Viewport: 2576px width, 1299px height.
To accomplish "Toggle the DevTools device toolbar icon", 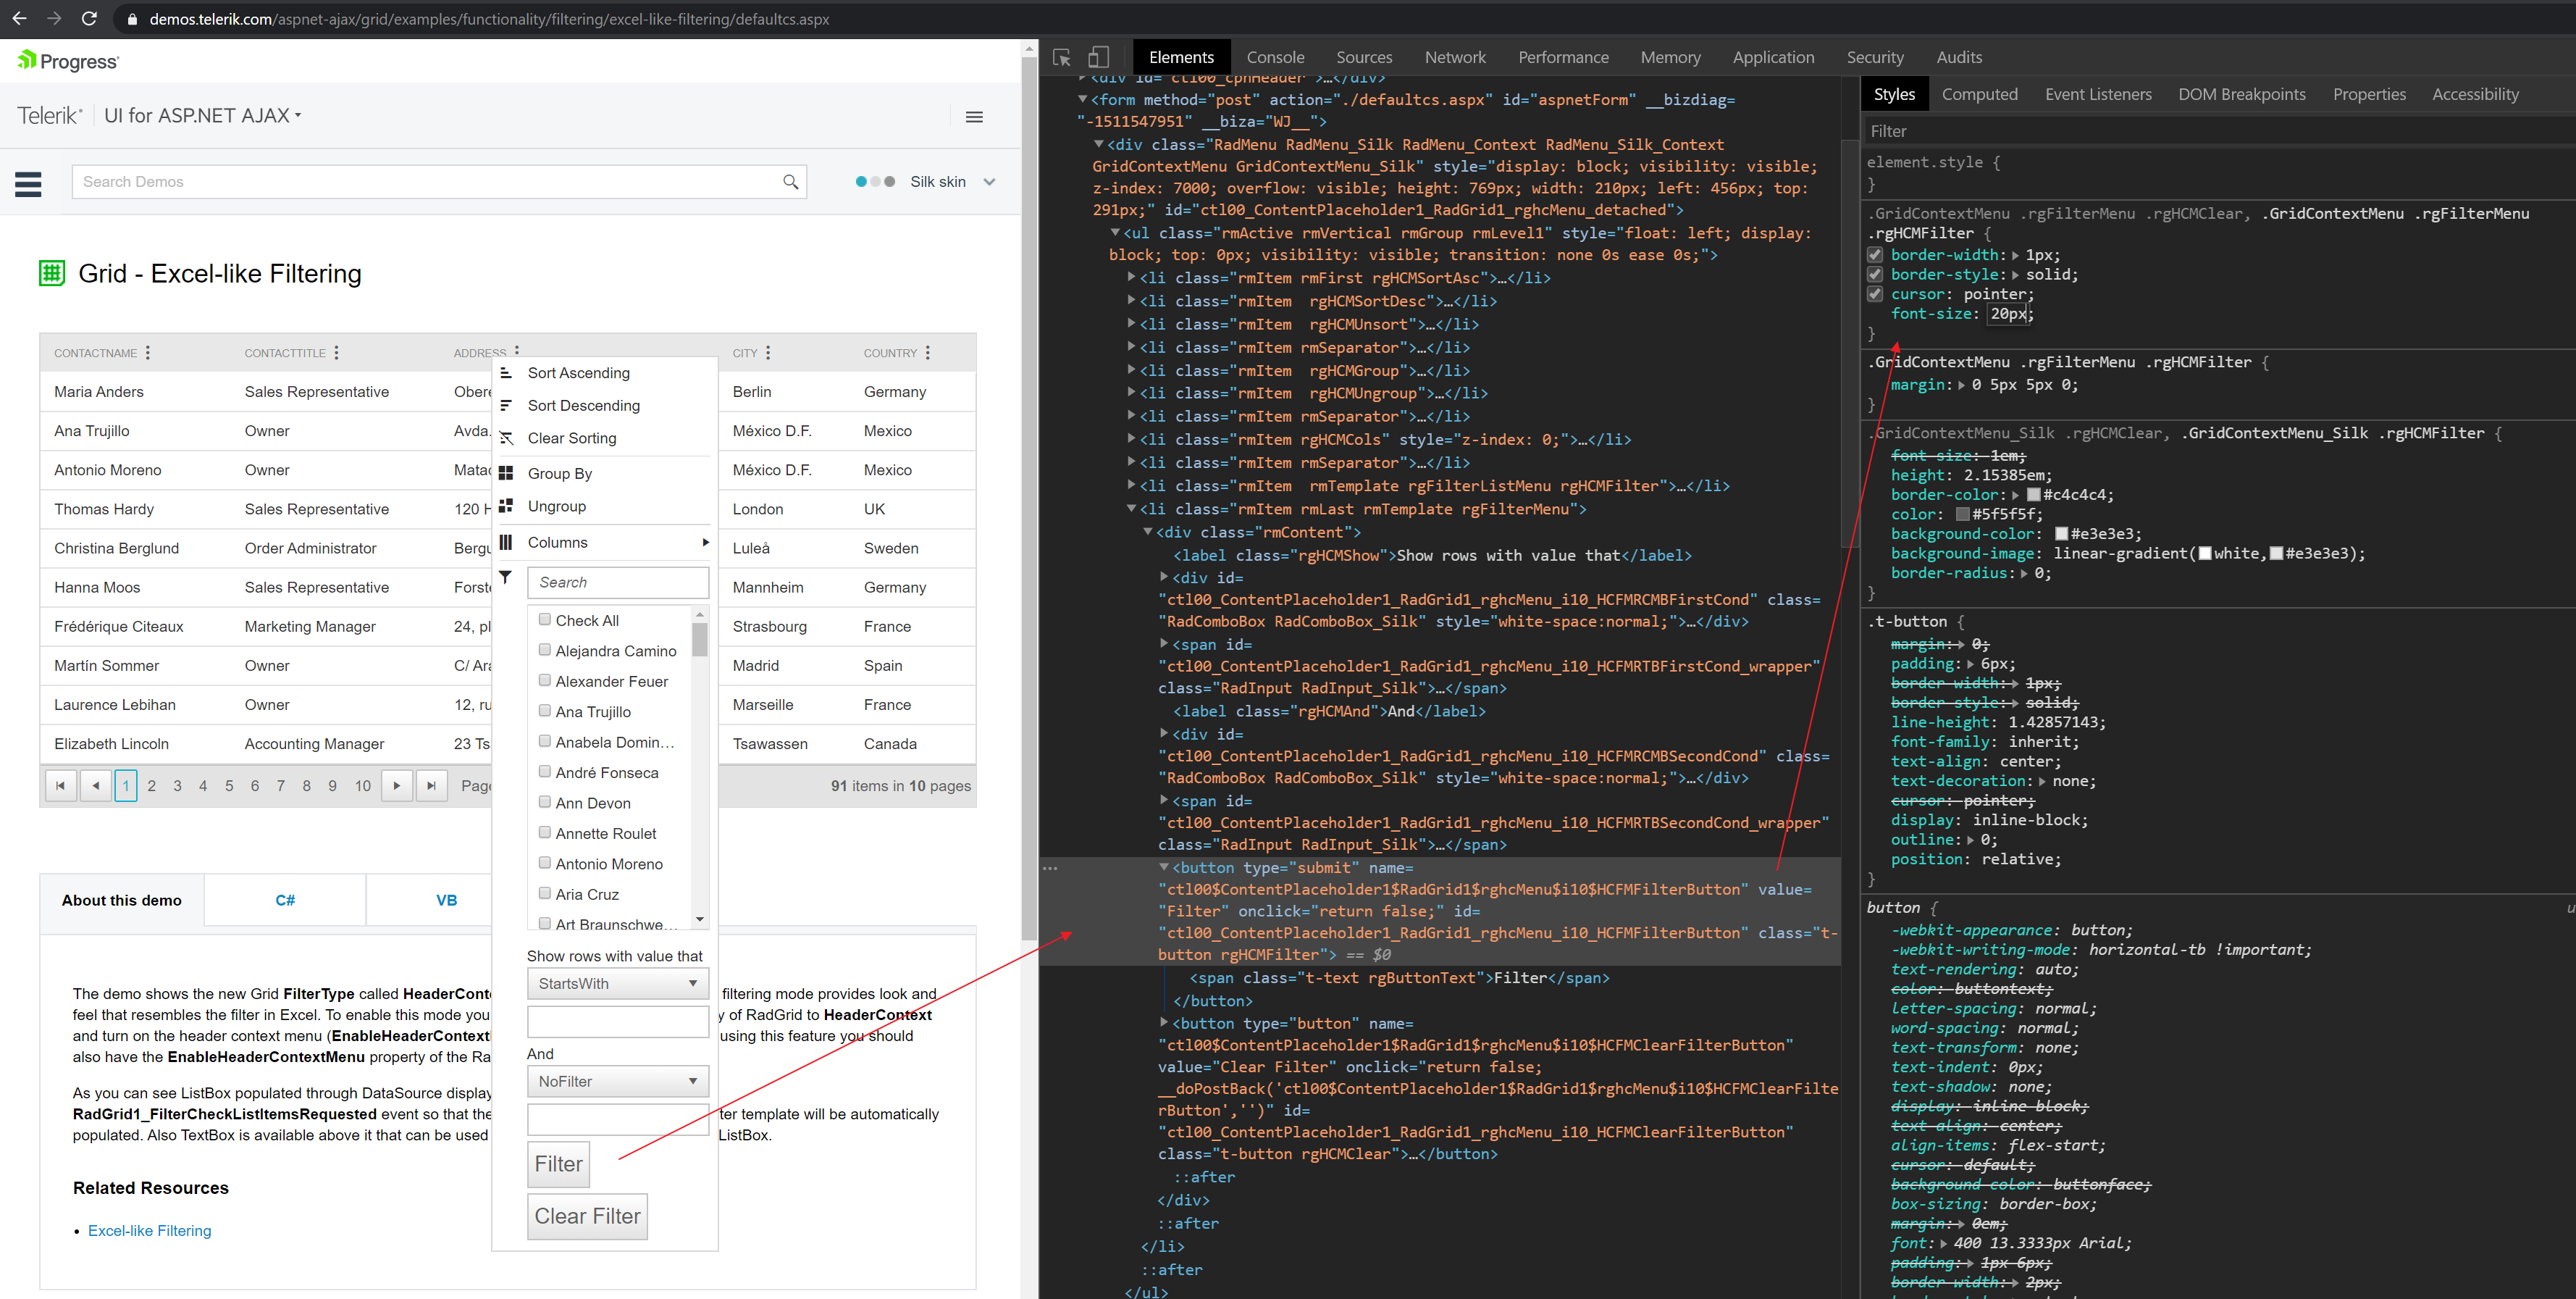I will pos(1098,57).
